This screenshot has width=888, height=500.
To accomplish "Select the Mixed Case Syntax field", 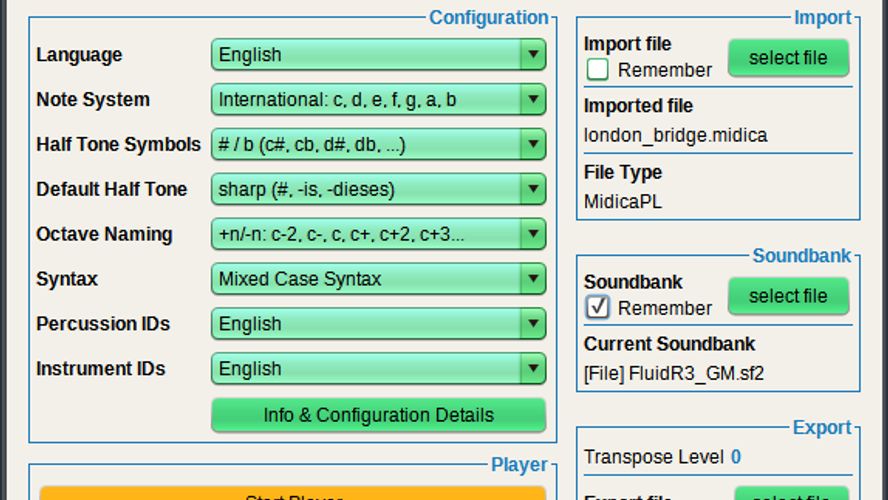I will click(365, 279).
